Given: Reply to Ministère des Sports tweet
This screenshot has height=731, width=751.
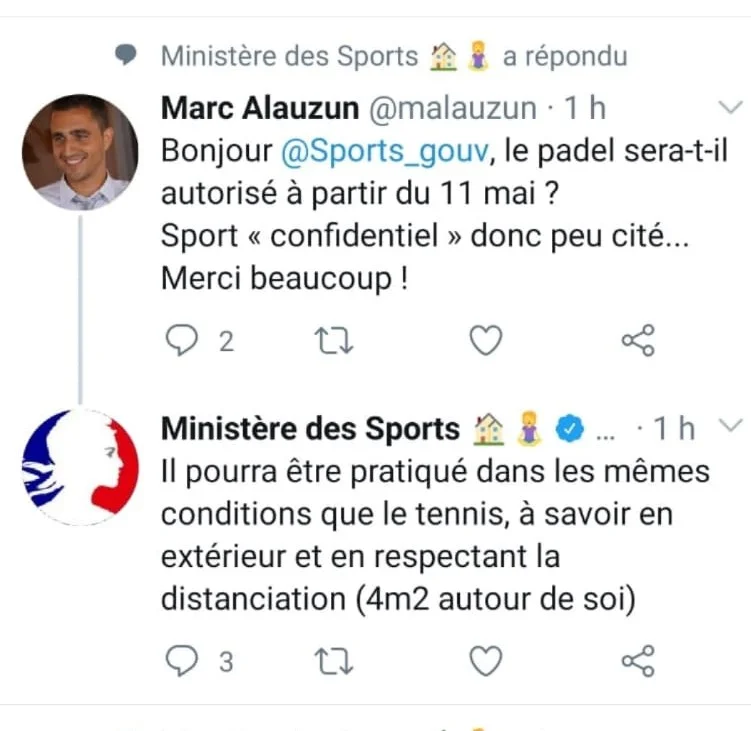Looking at the screenshot, I should (x=182, y=661).
